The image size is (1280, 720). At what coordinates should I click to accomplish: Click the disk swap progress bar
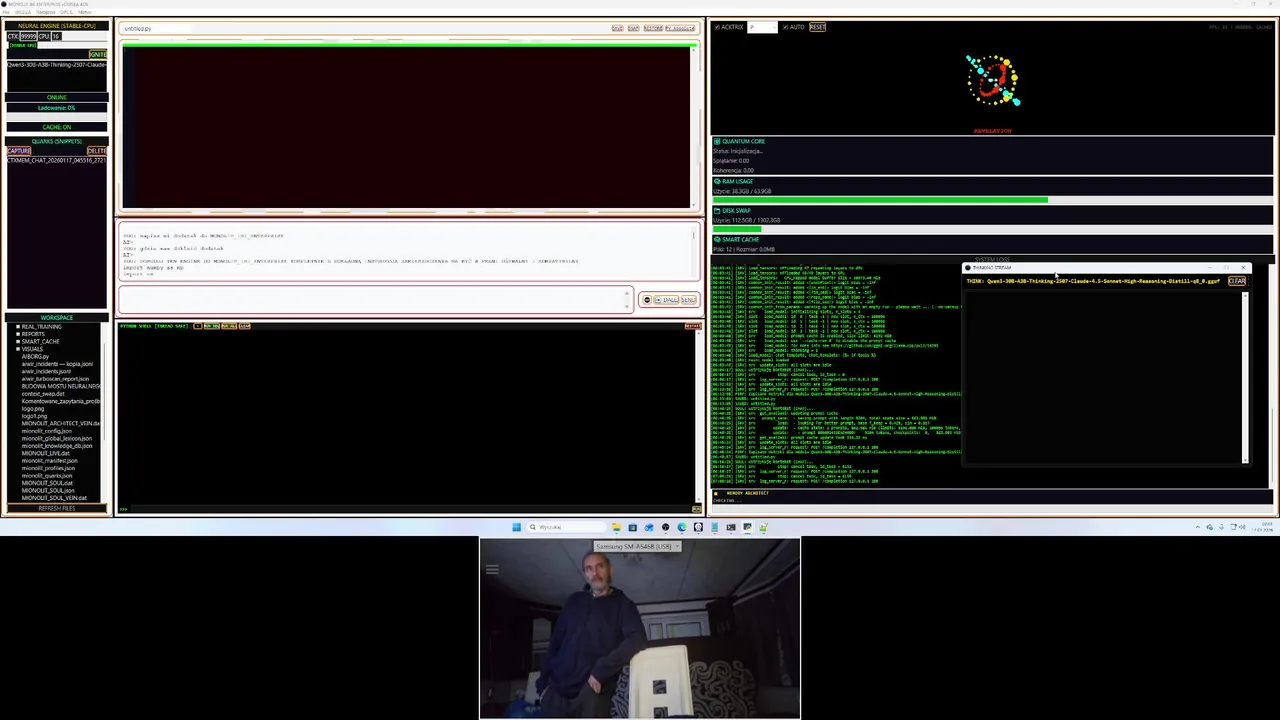coord(992,229)
